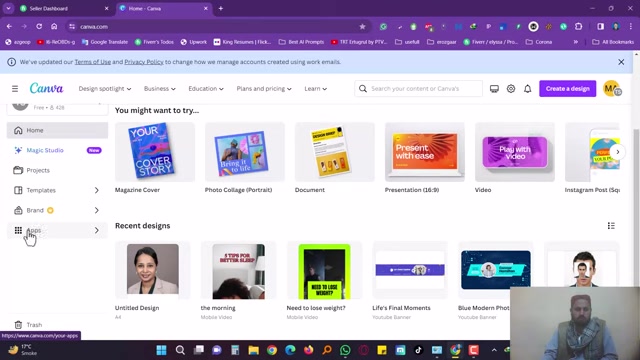Screen dimensions: 640x360
Task: Open Windows Start menu
Action: pyautogui.click(x=162, y=350)
